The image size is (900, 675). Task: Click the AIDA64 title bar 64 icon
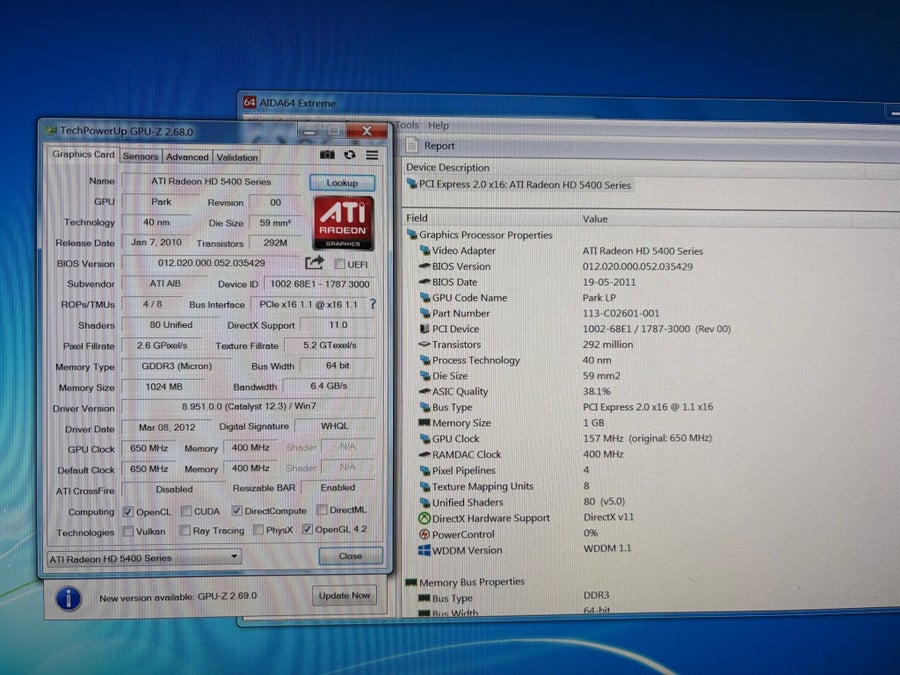coord(249,102)
